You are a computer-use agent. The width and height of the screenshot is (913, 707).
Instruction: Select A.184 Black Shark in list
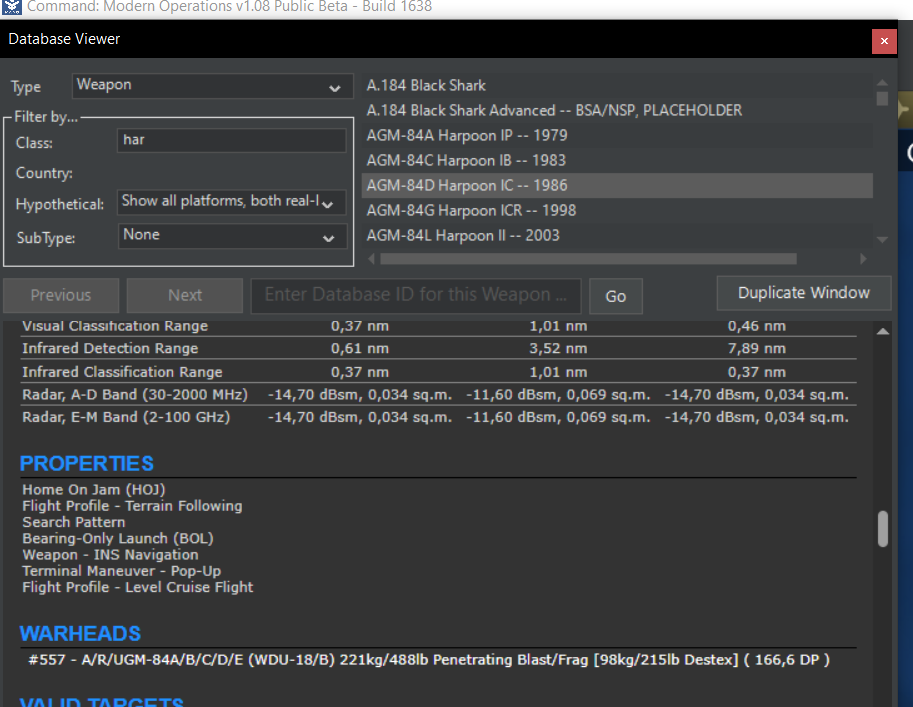point(427,86)
